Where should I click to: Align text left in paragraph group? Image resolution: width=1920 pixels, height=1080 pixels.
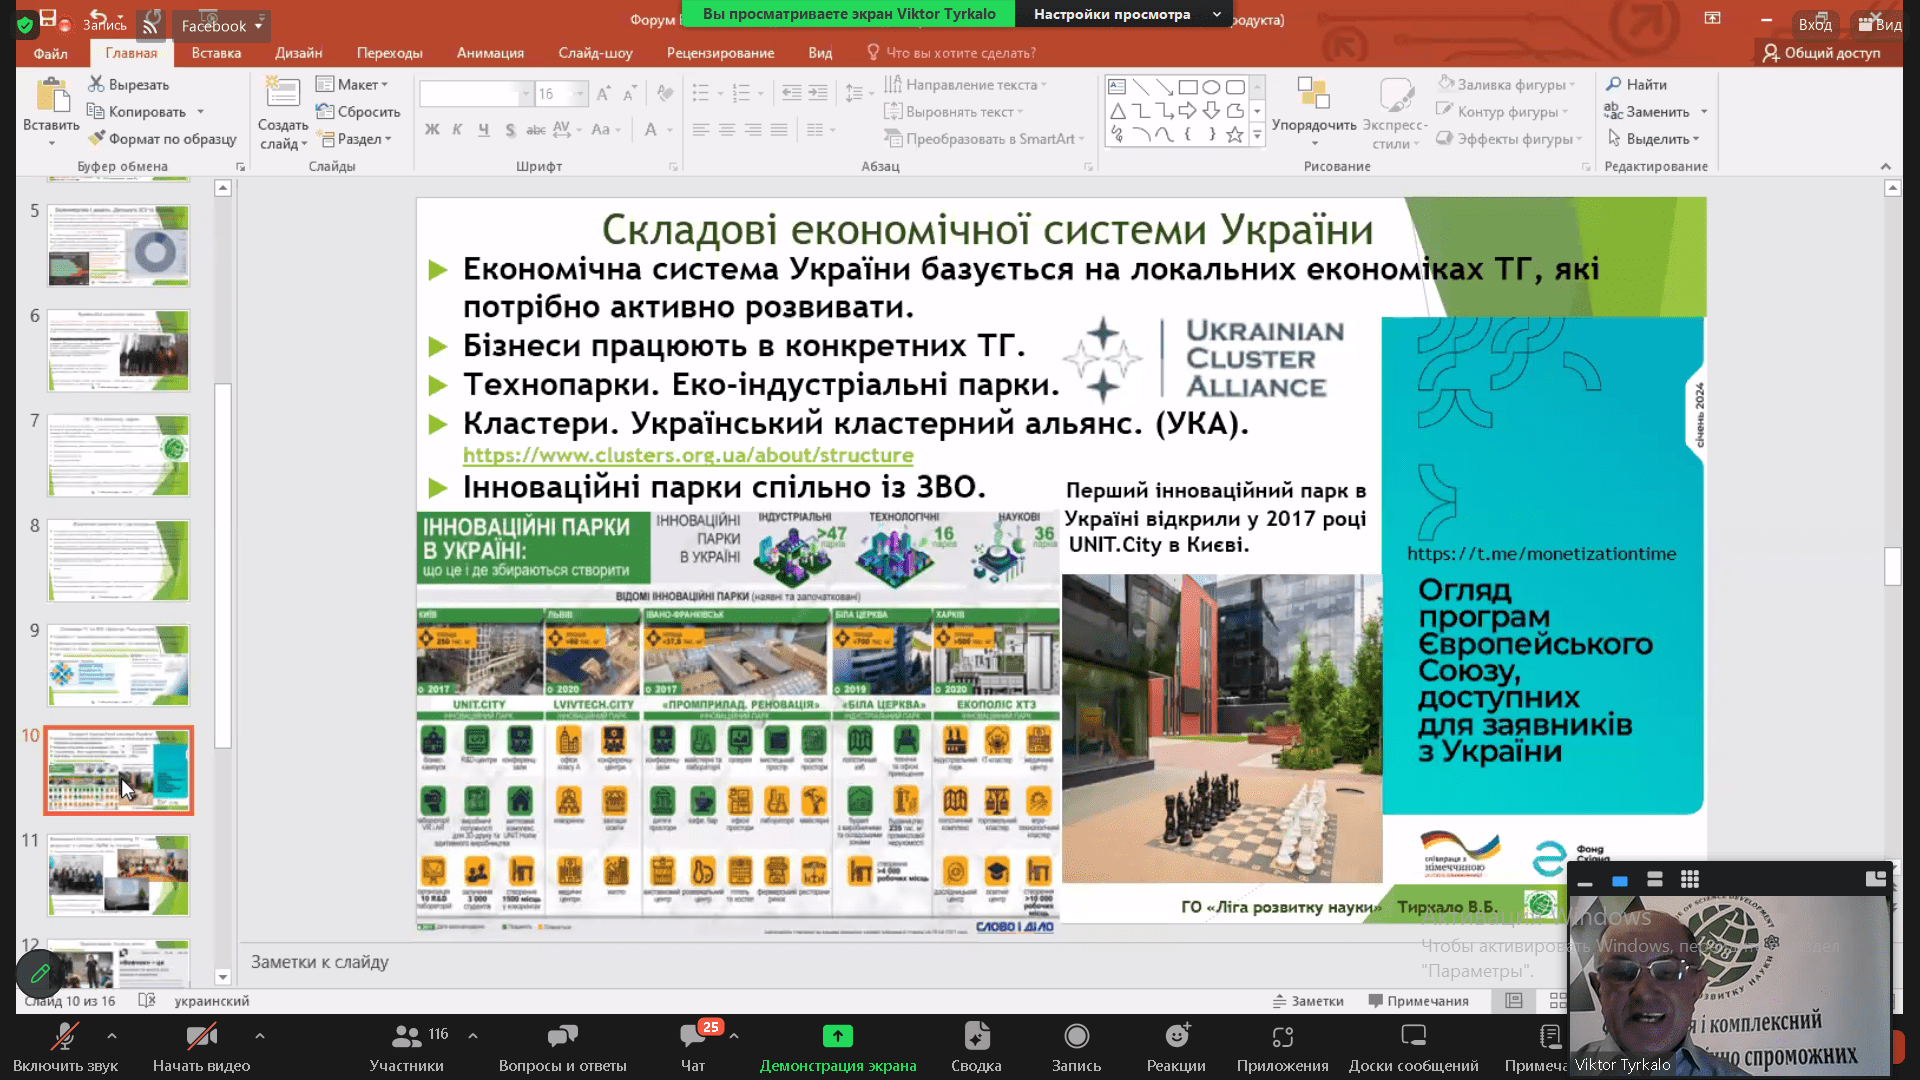click(701, 129)
